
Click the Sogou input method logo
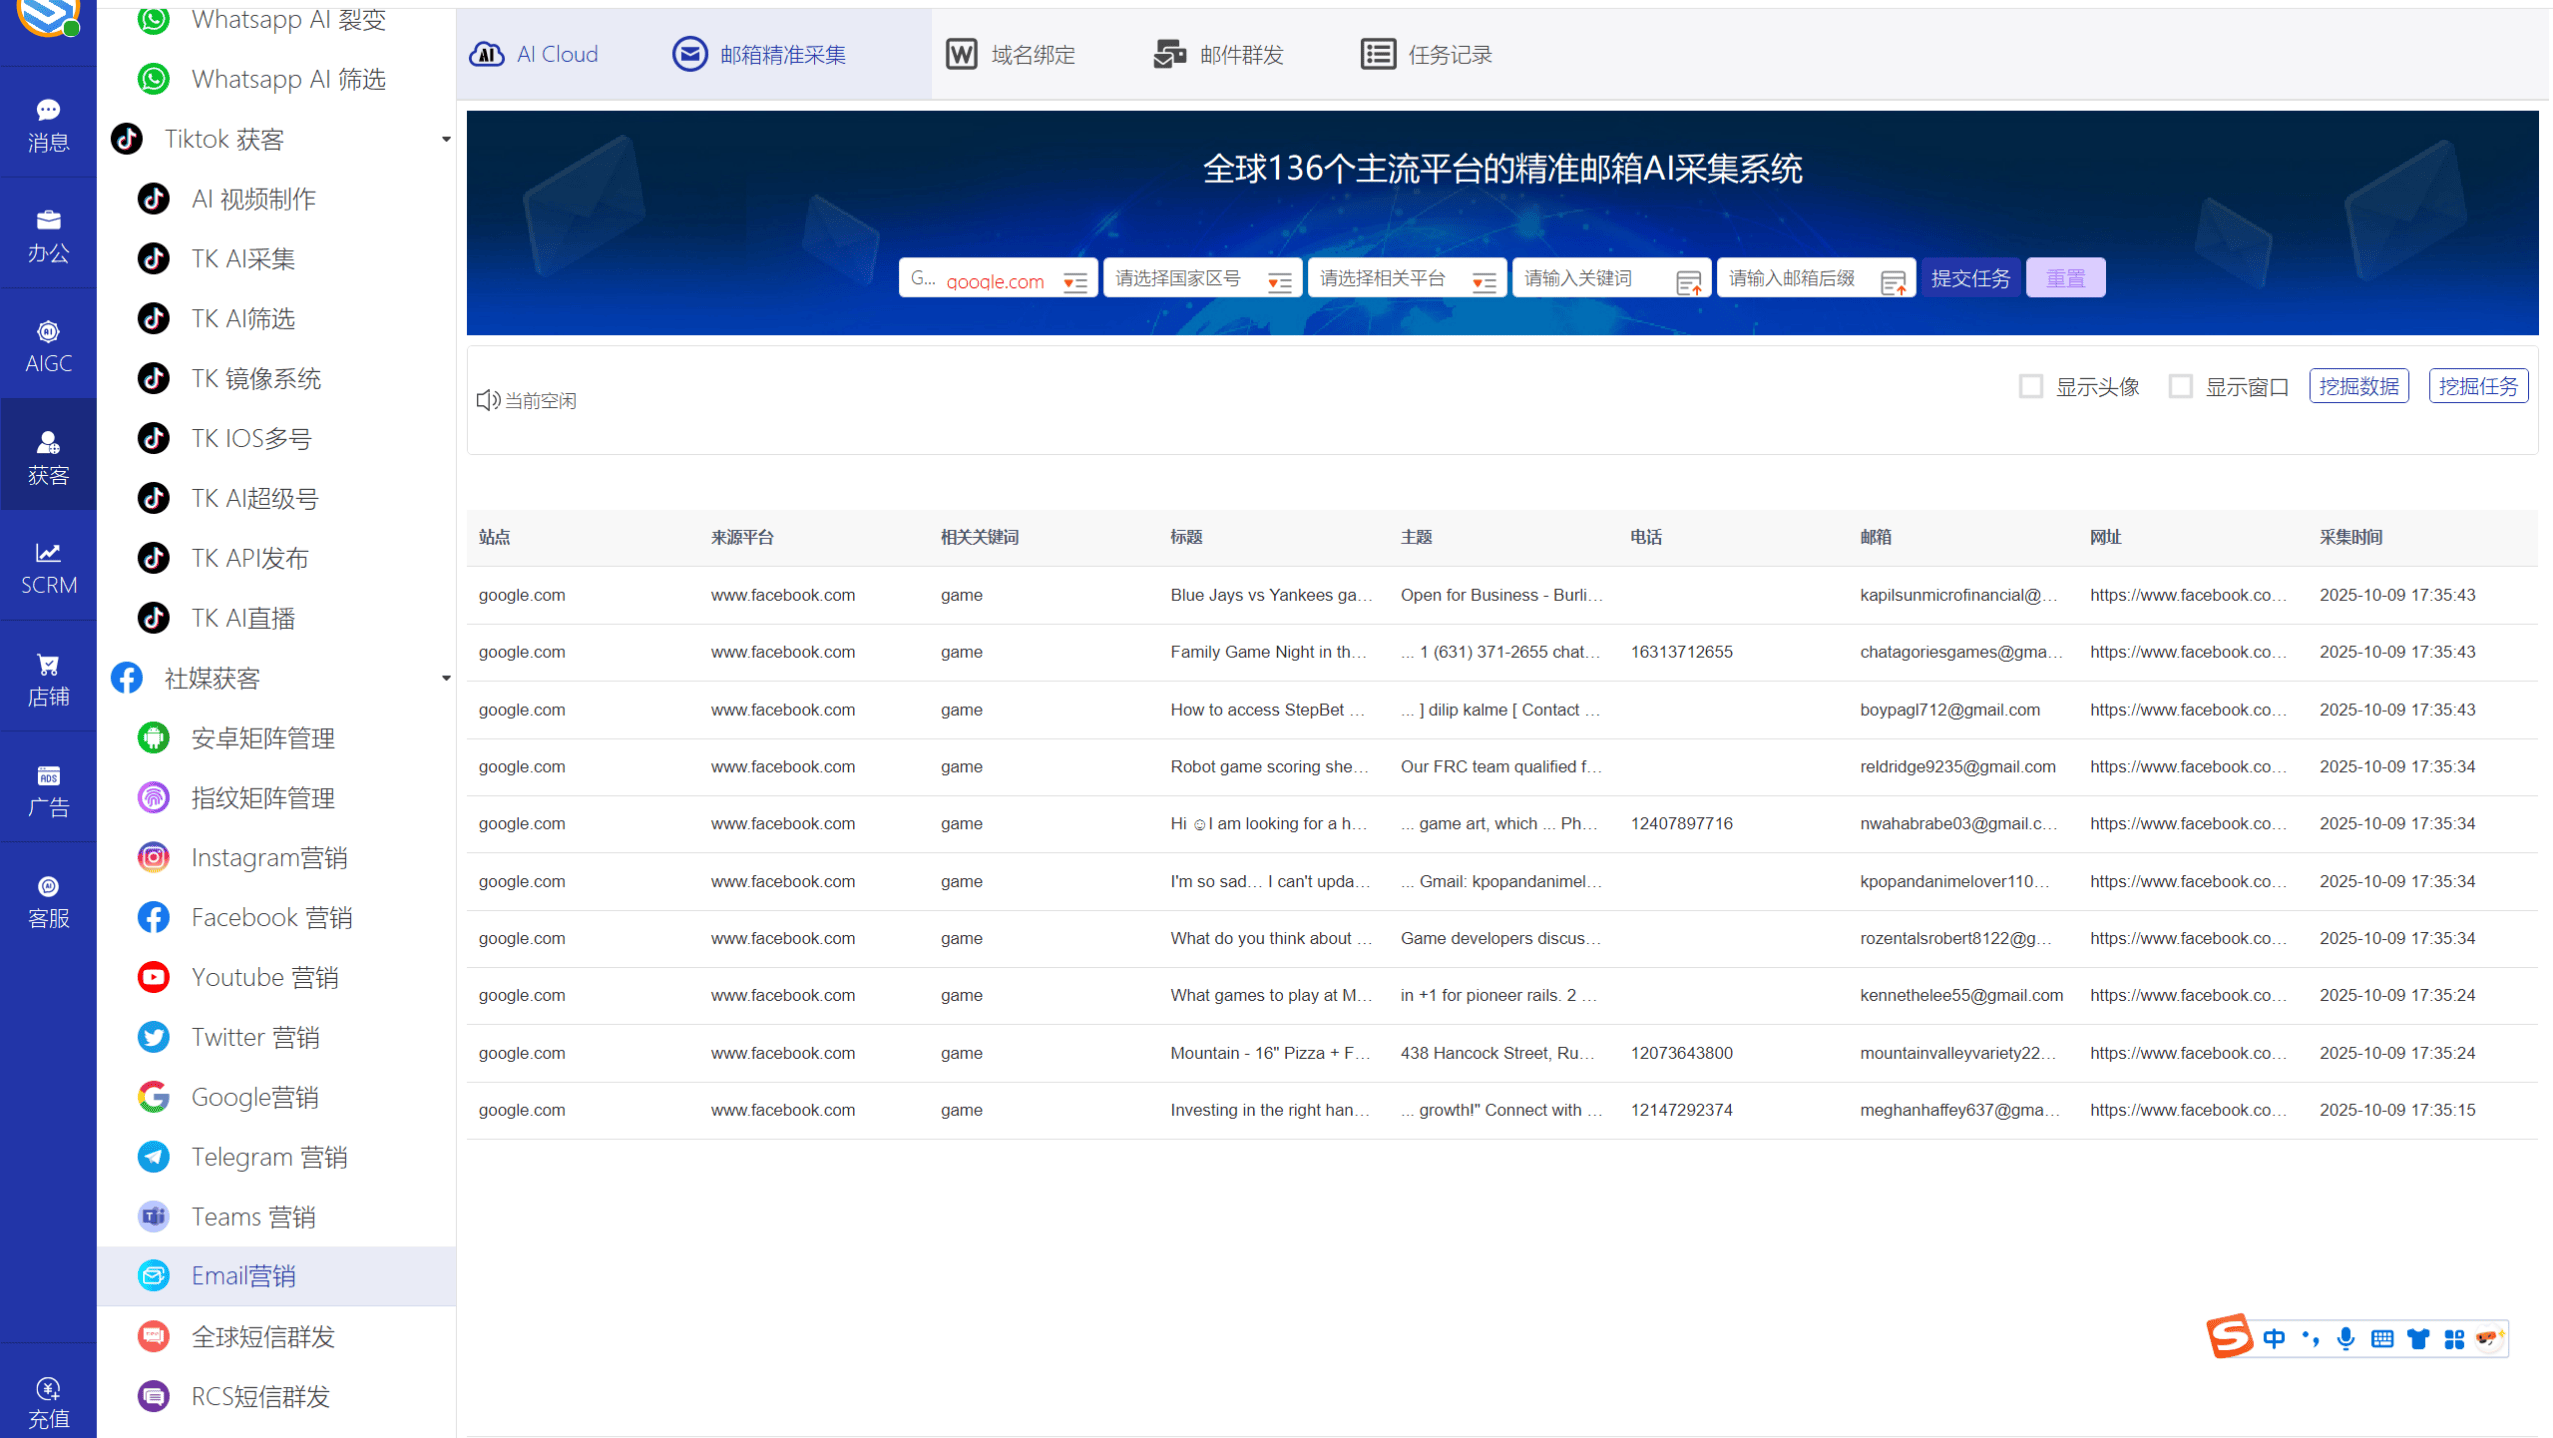2231,1336
